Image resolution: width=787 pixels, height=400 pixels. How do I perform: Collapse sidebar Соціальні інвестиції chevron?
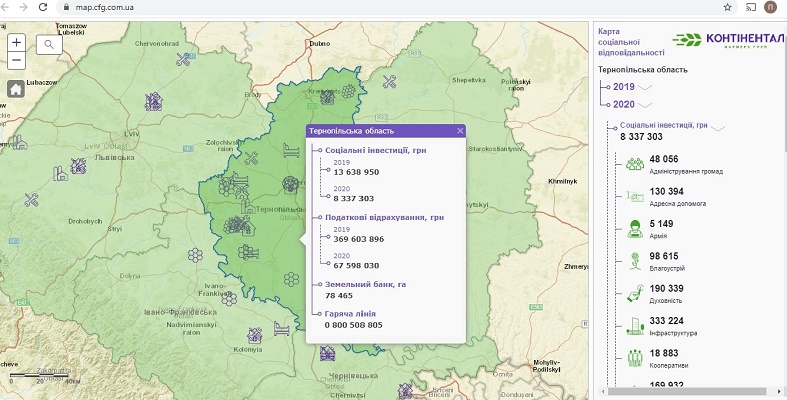click(x=718, y=128)
